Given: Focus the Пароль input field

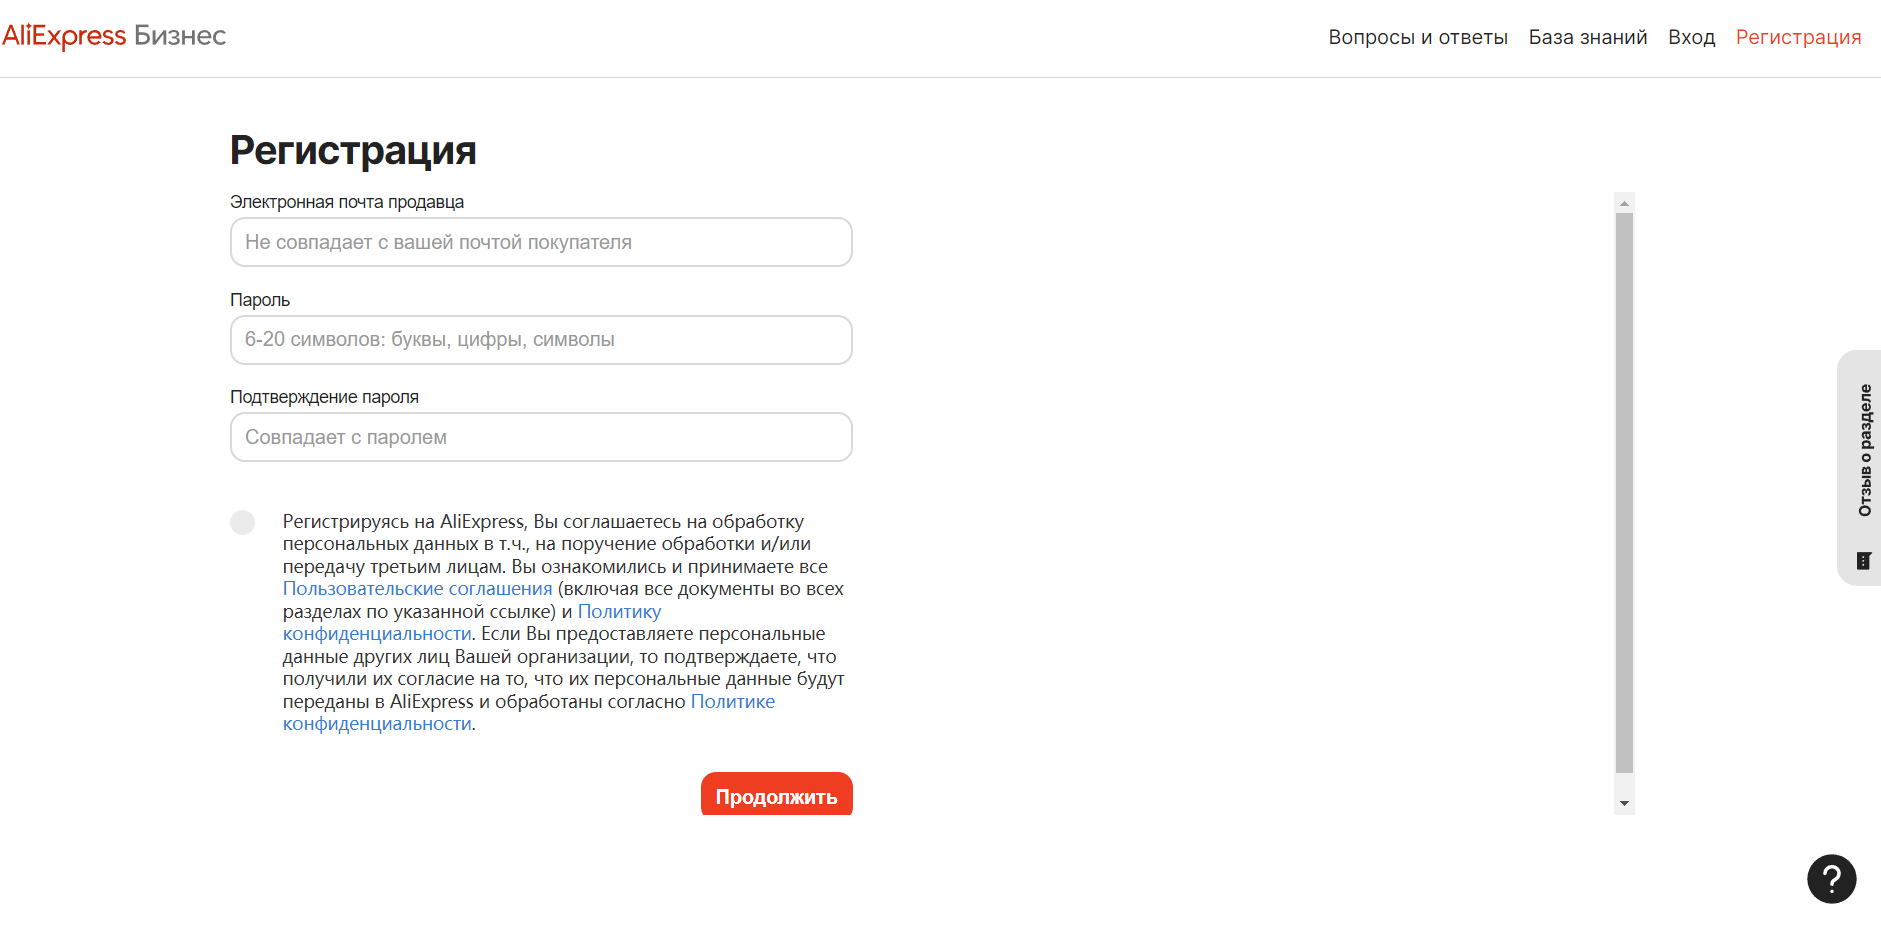Looking at the screenshot, I should 541,340.
